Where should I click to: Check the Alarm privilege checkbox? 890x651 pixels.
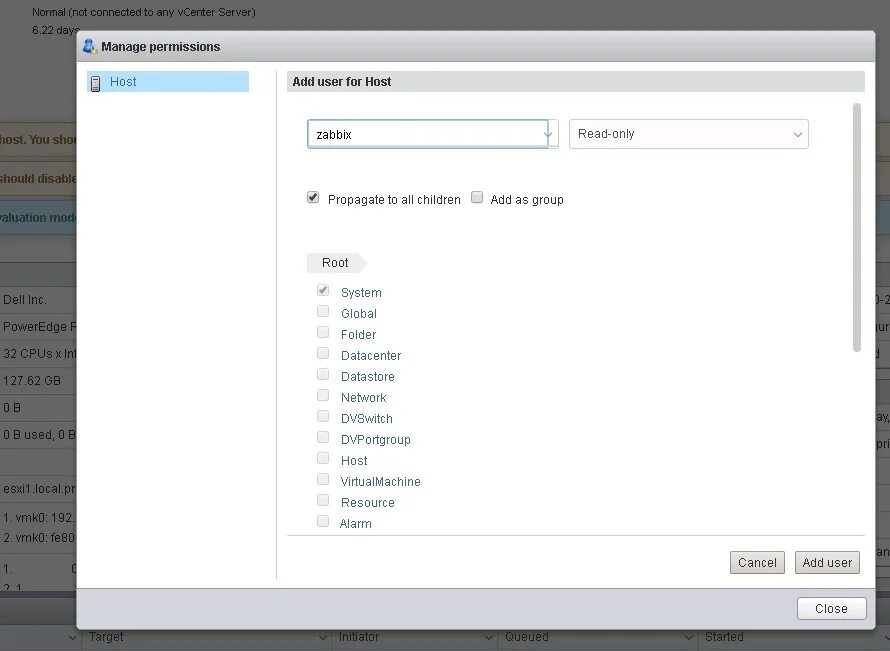click(x=322, y=520)
